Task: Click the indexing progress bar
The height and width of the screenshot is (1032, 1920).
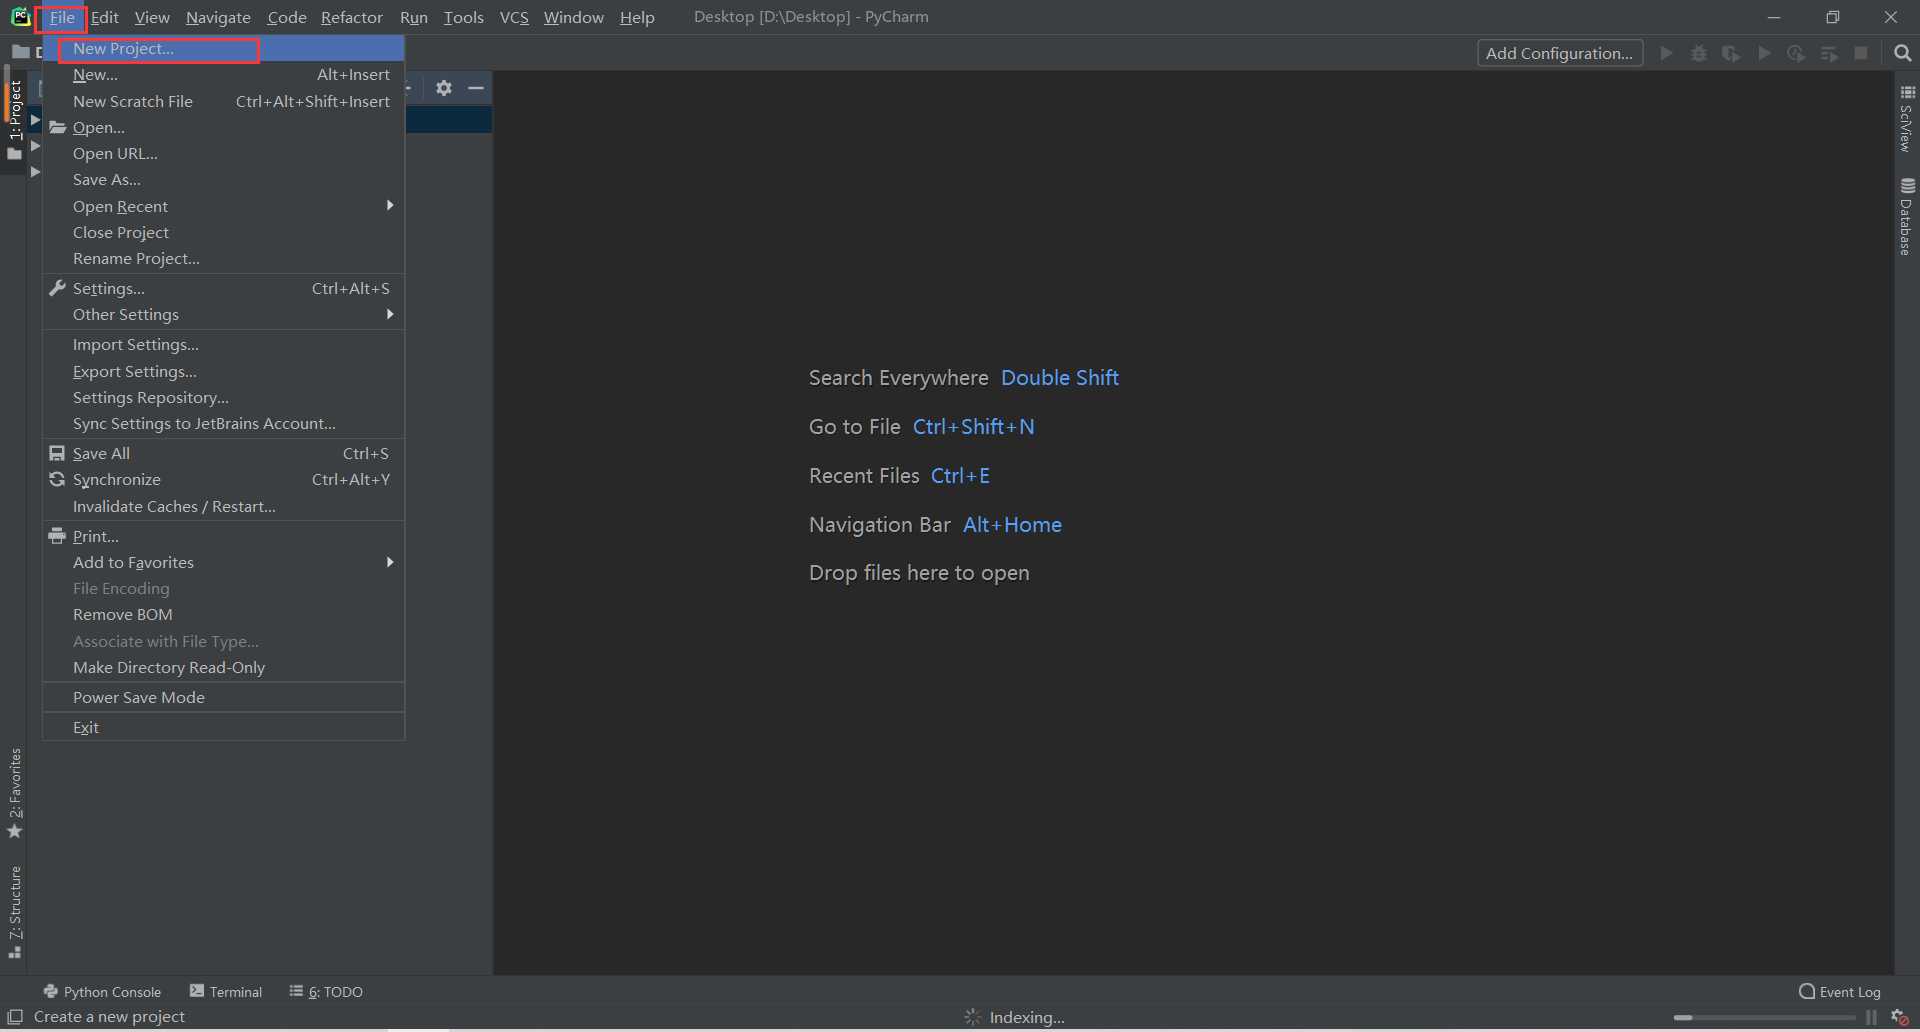Action: pos(1765,1018)
